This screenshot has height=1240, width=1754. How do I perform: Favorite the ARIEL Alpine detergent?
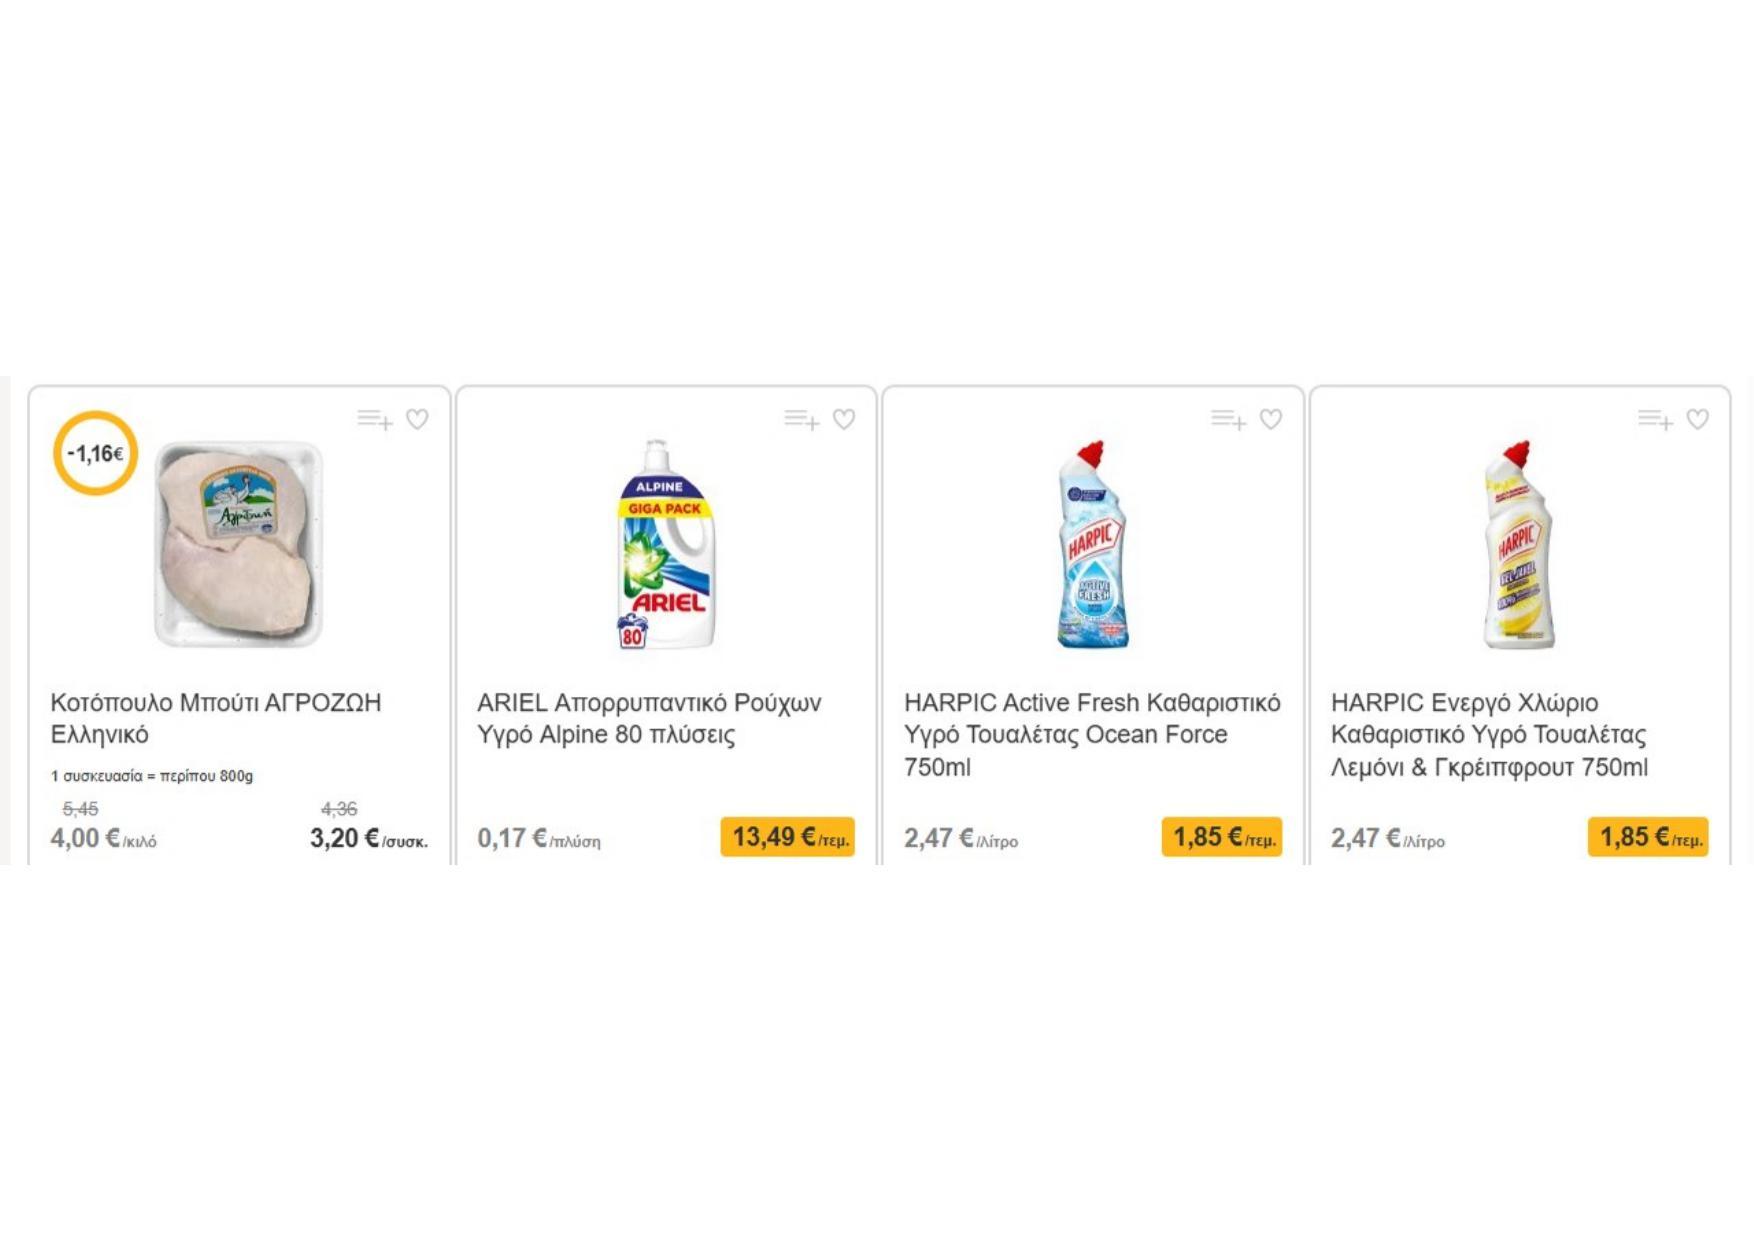844,419
